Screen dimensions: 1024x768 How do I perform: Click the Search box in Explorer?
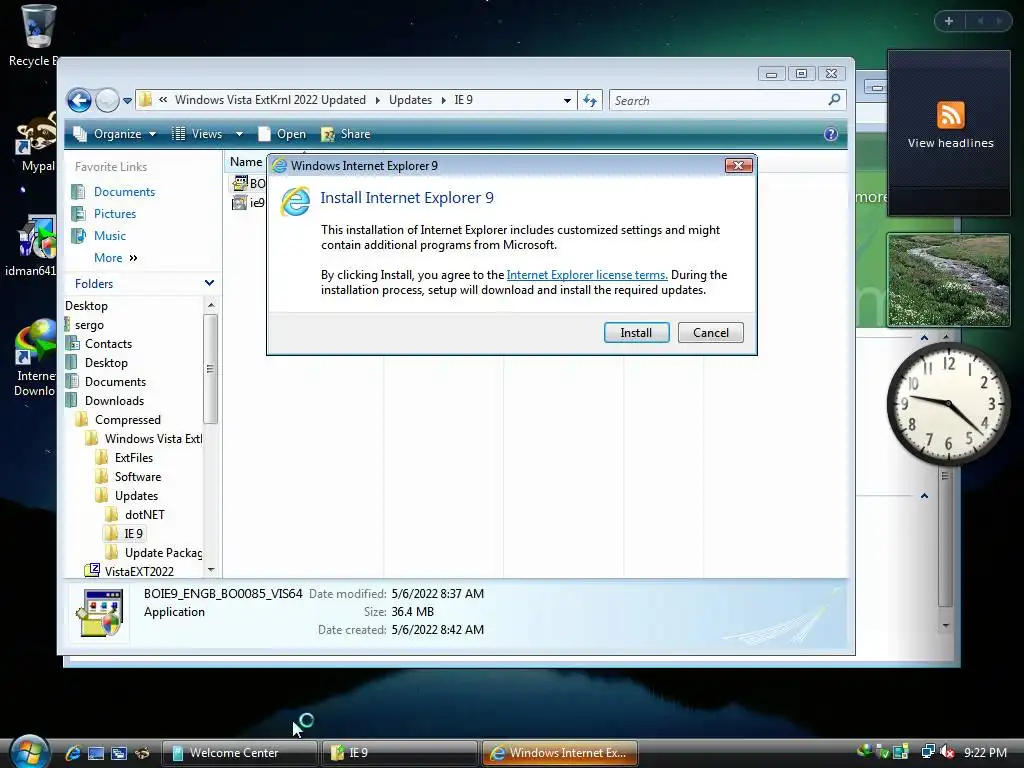point(718,101)
